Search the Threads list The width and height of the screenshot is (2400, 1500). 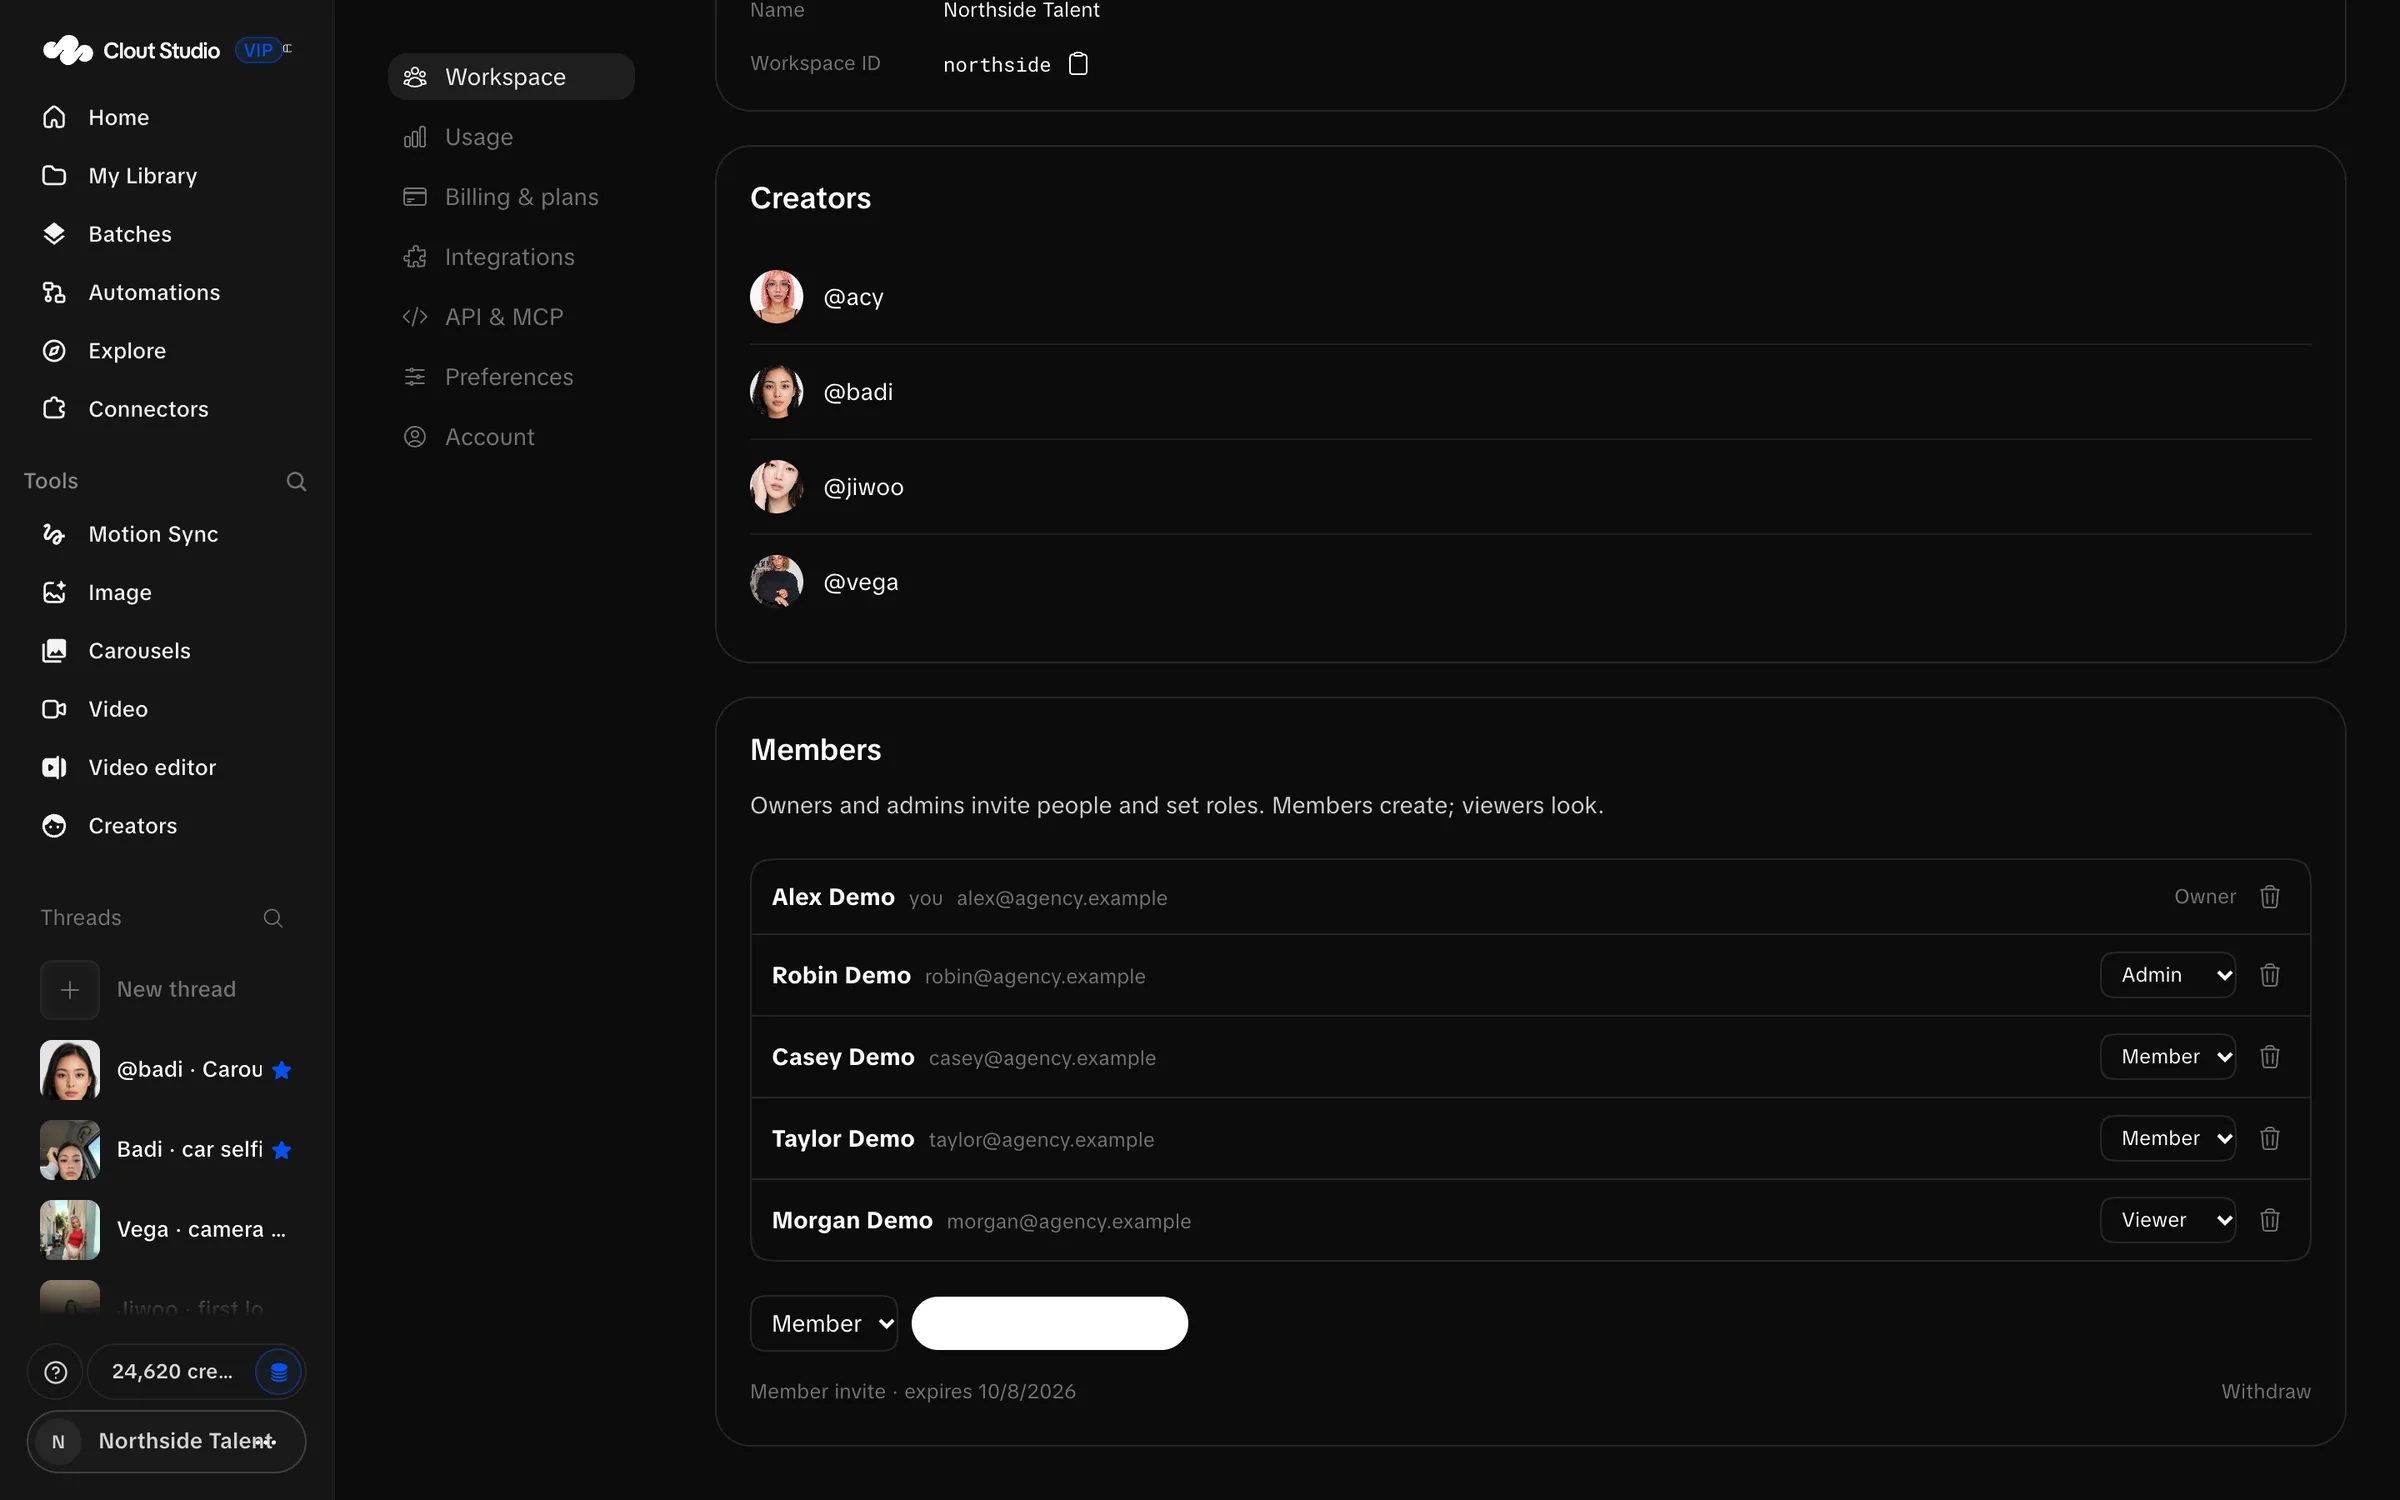coord(273,918)
